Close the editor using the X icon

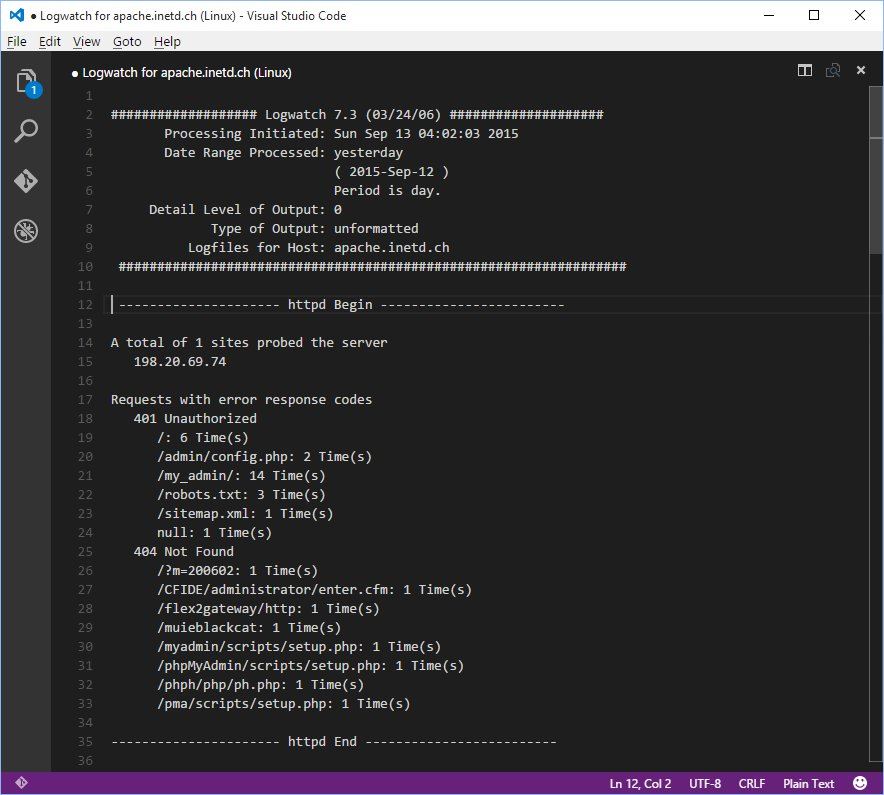pos(861,71)
